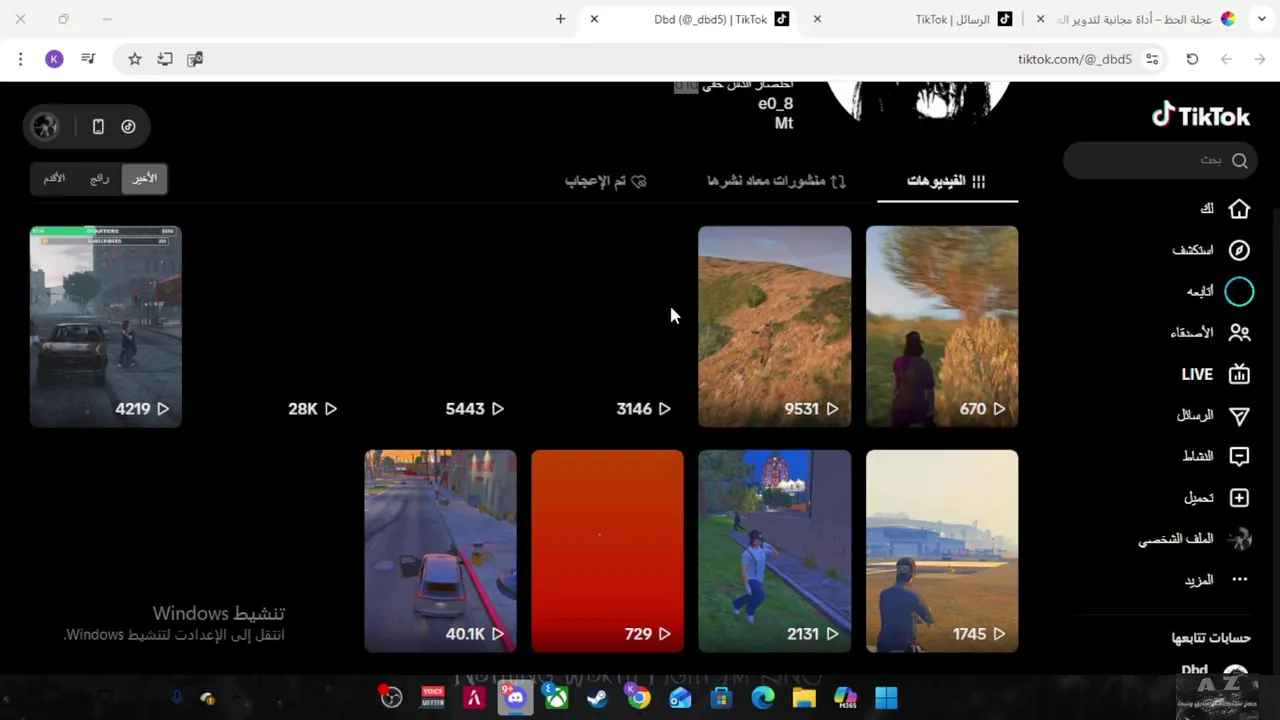
Task: Click the TikTok search field
Action: coord(1160,160)
